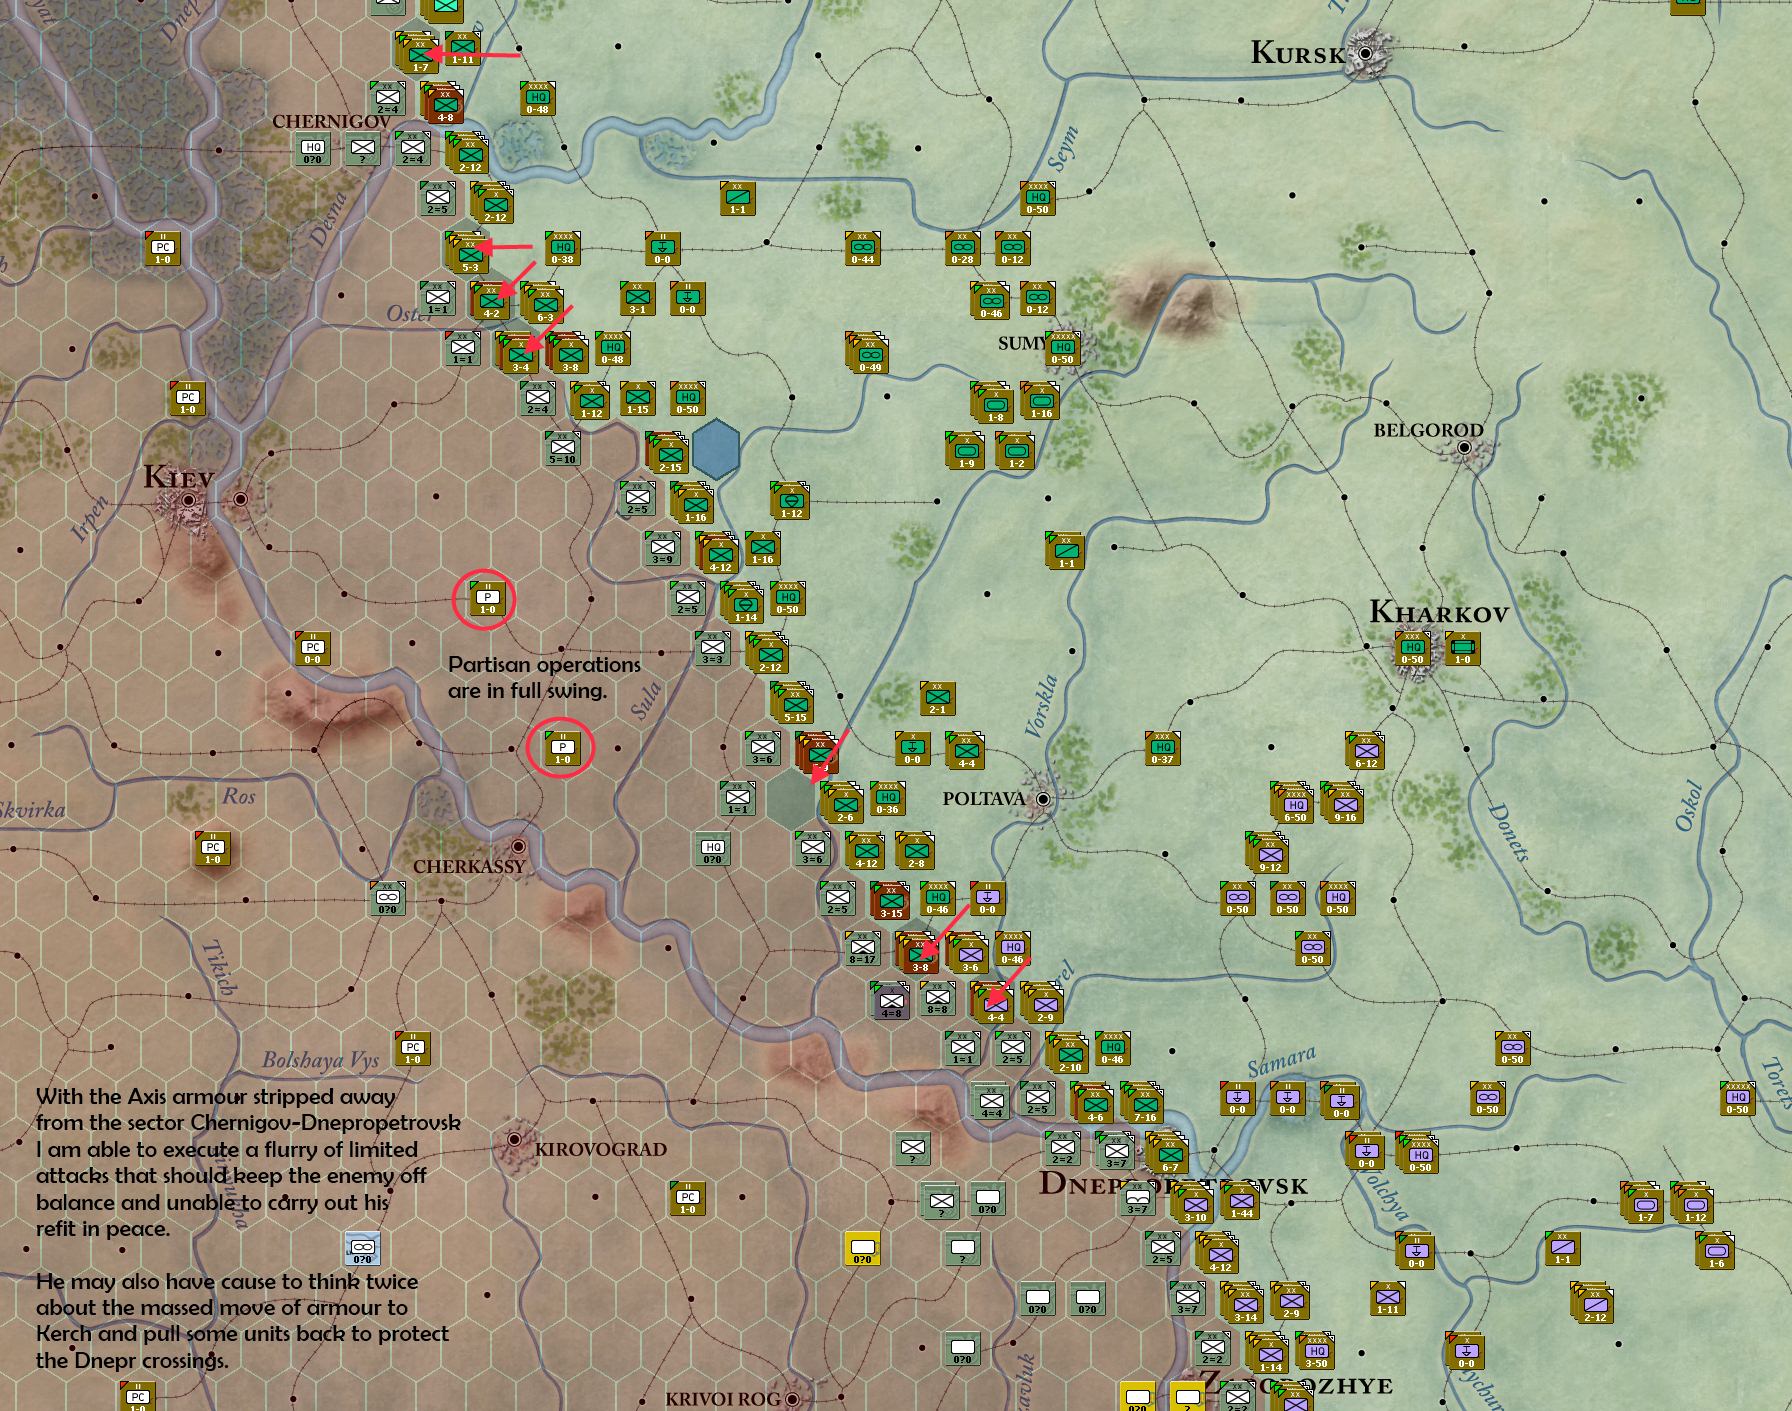1792x1411 pixels.
Task: Click the "Donets" river label
Action: (x=1509, y=832)
